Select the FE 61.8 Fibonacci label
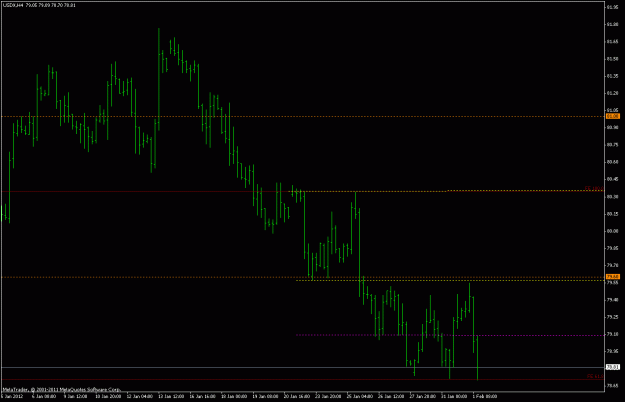 point(595,376)
